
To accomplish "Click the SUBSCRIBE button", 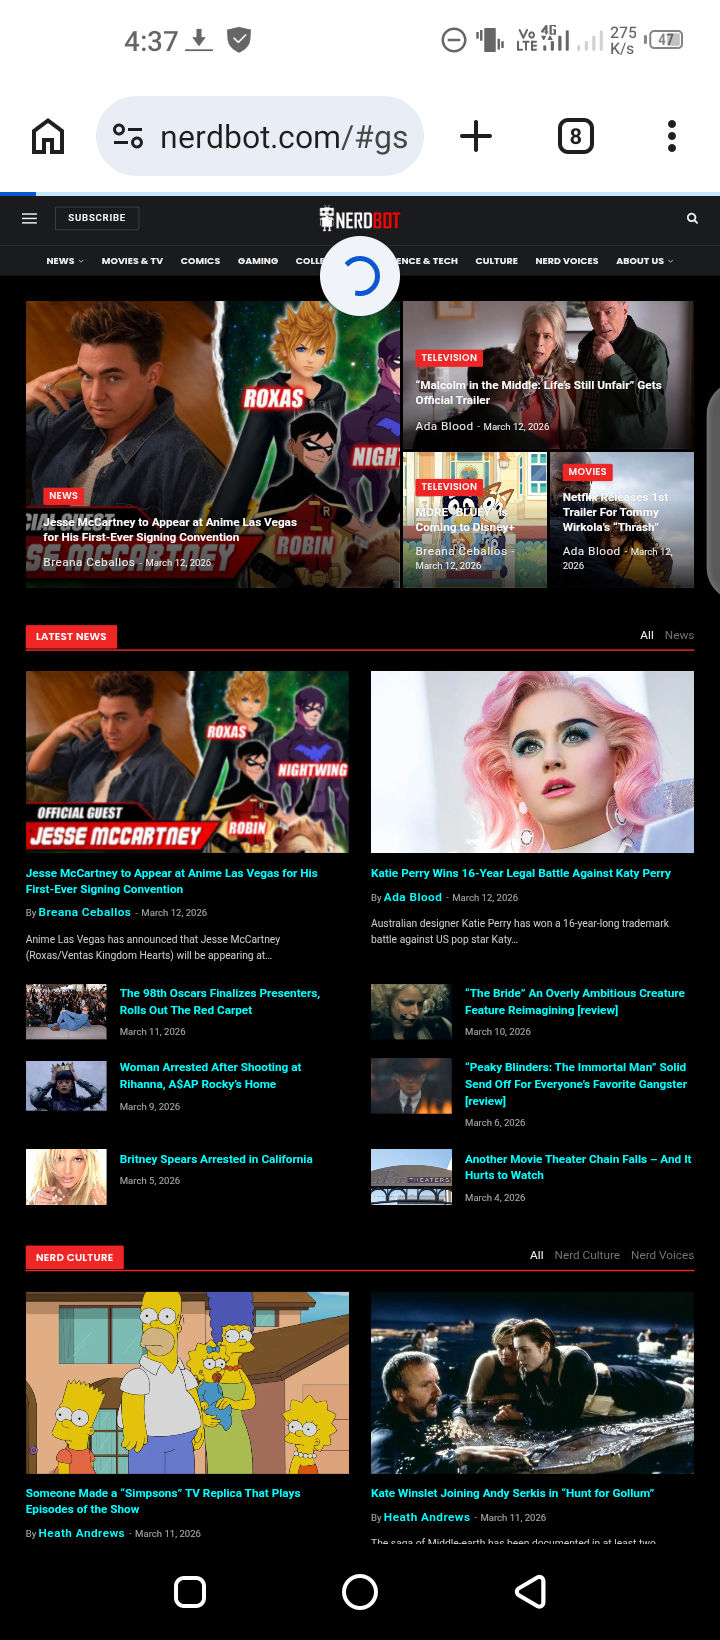I will click(x=97, y=218).
